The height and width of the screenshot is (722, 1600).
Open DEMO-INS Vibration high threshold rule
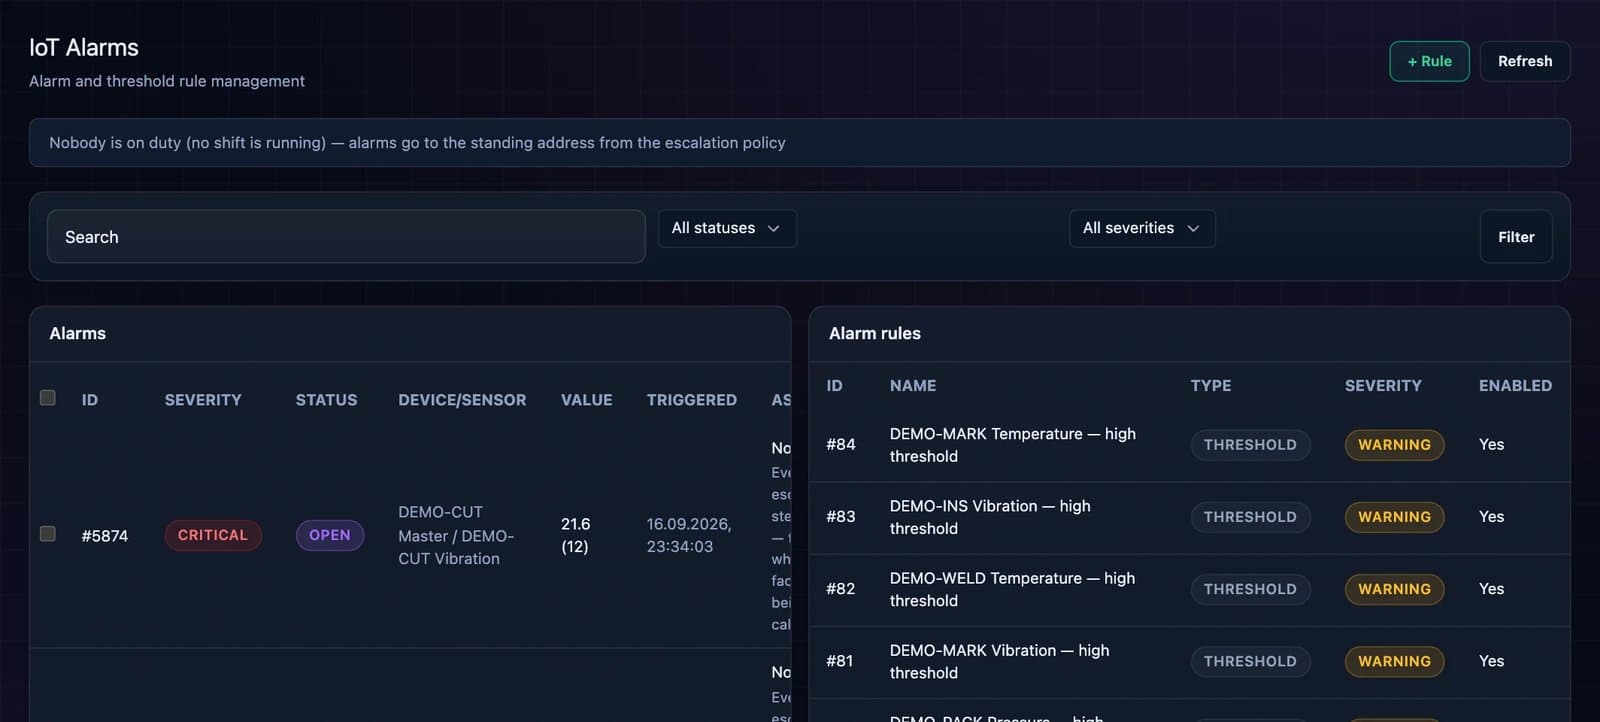990,517
